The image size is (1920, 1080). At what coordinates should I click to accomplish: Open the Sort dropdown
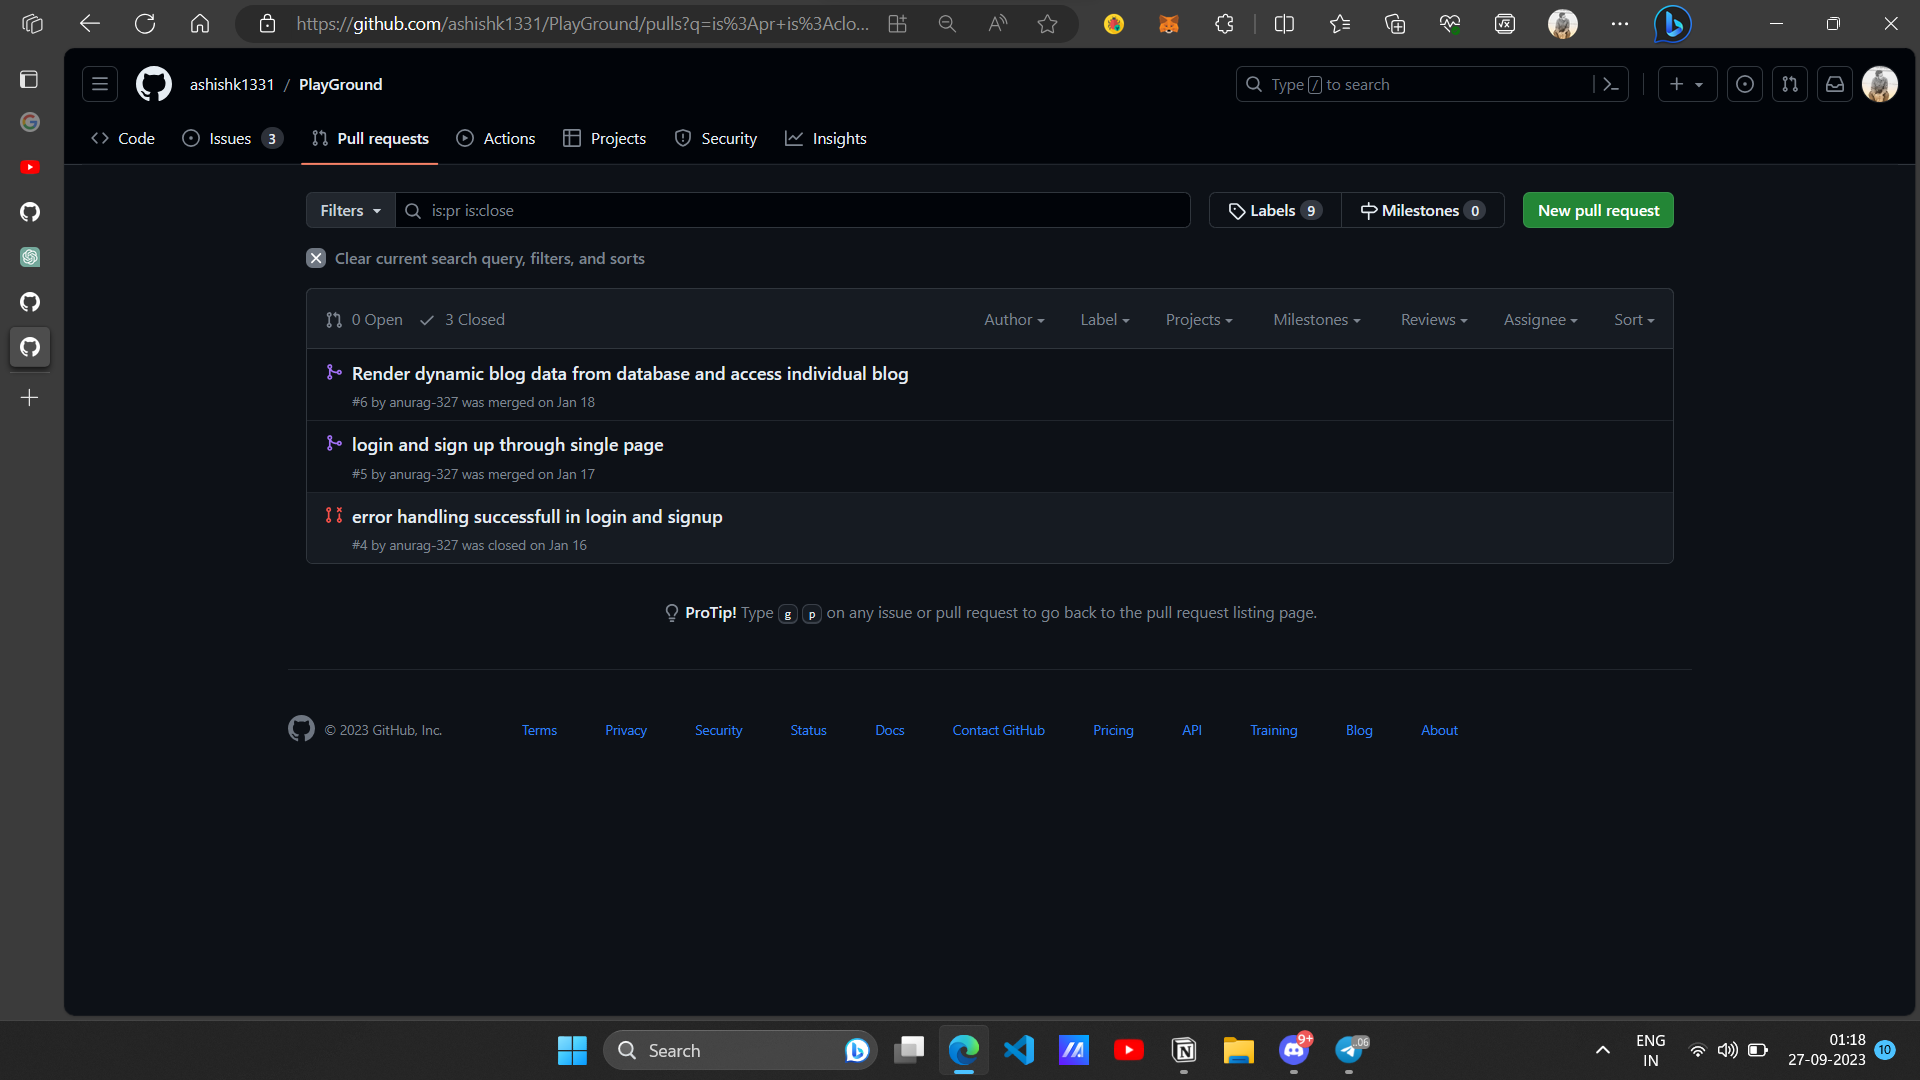[x=1633, y=319]
